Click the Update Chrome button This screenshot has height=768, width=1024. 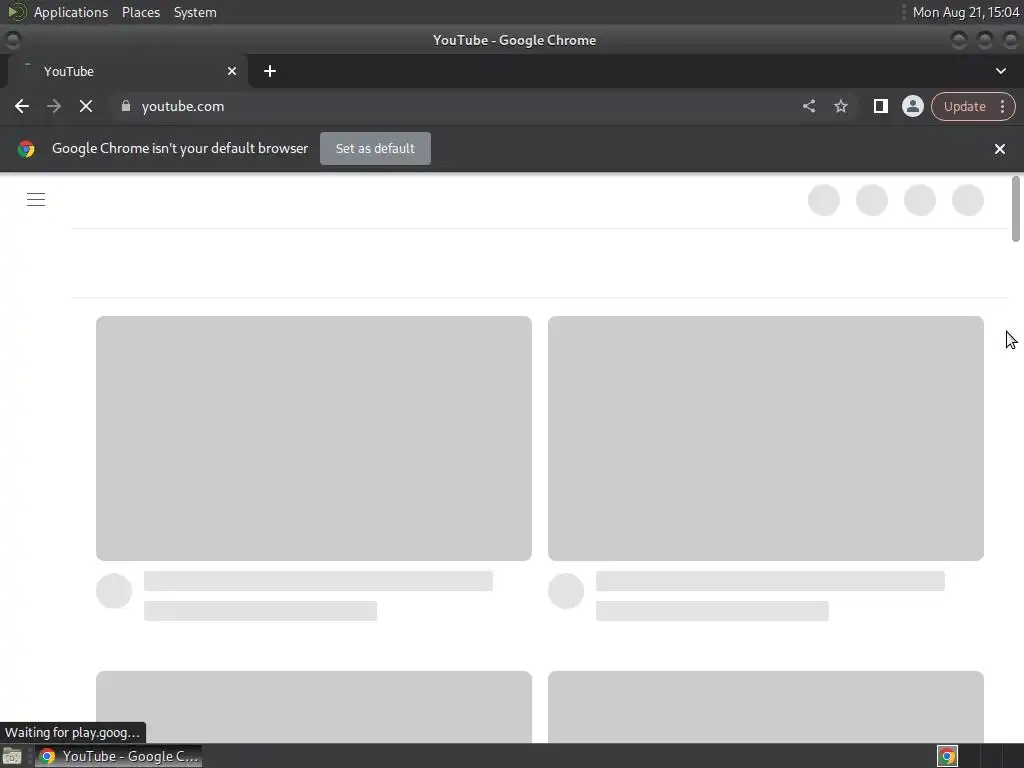pyautogui.click(x=965, y=106)
